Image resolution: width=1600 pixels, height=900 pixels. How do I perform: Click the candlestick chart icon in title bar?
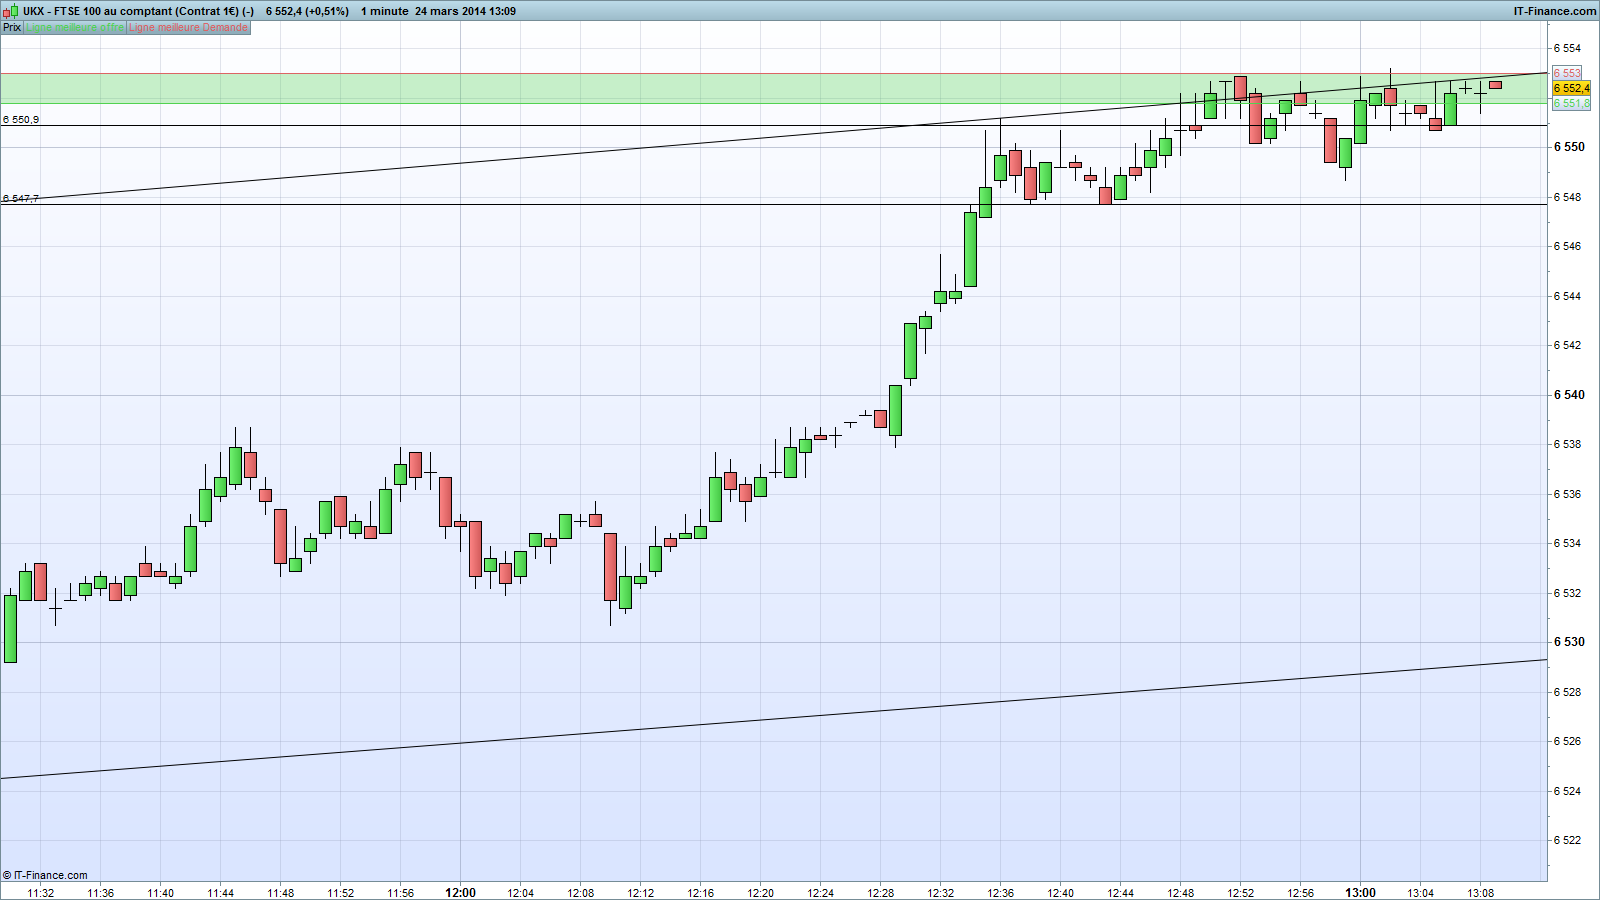(11, 11)
